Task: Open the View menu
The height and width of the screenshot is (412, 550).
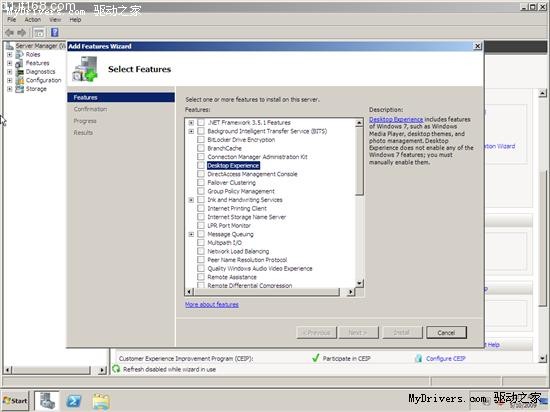Action: (55, 20)
